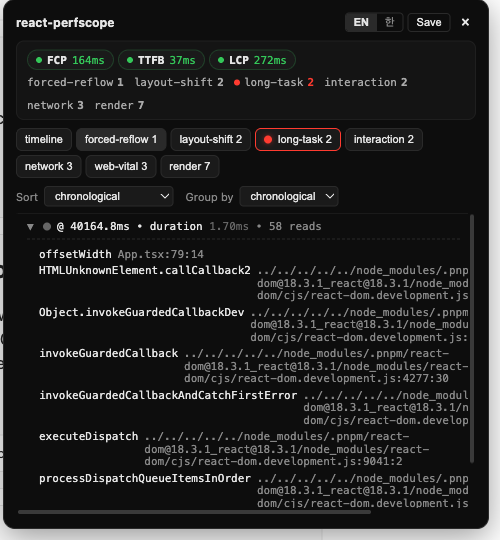
Task: Click the duration 1.70ms text
Action: (x=199, y=226)
